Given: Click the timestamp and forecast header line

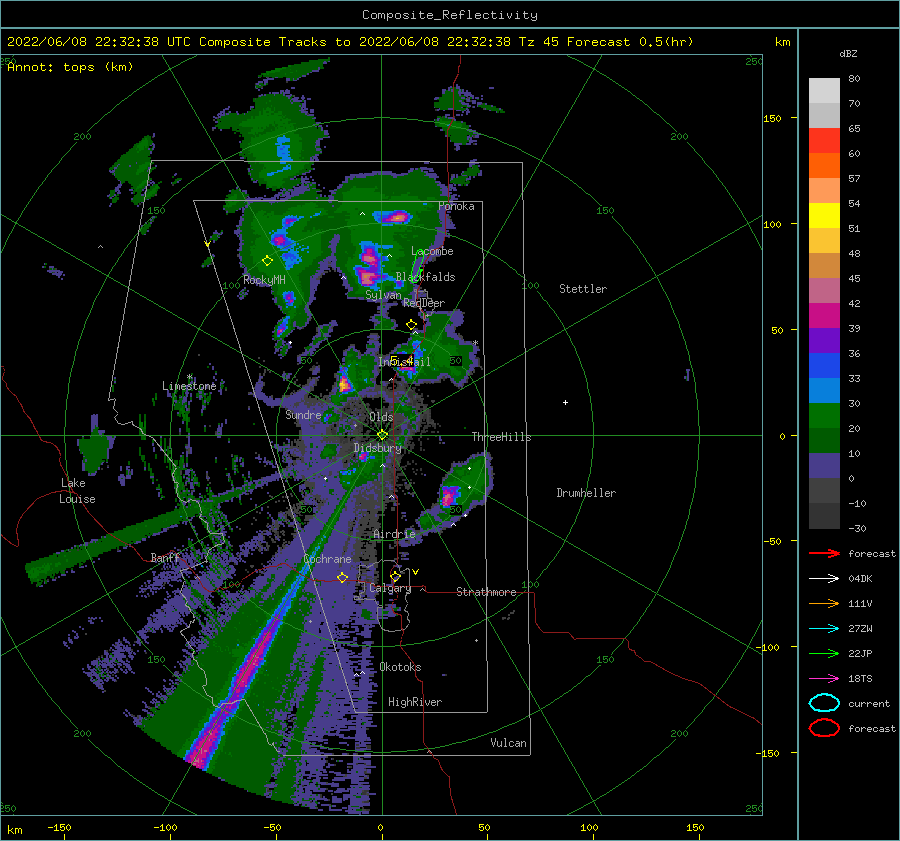Looking at the screenshot, I should pyautogui.click(x=350, y=42).
